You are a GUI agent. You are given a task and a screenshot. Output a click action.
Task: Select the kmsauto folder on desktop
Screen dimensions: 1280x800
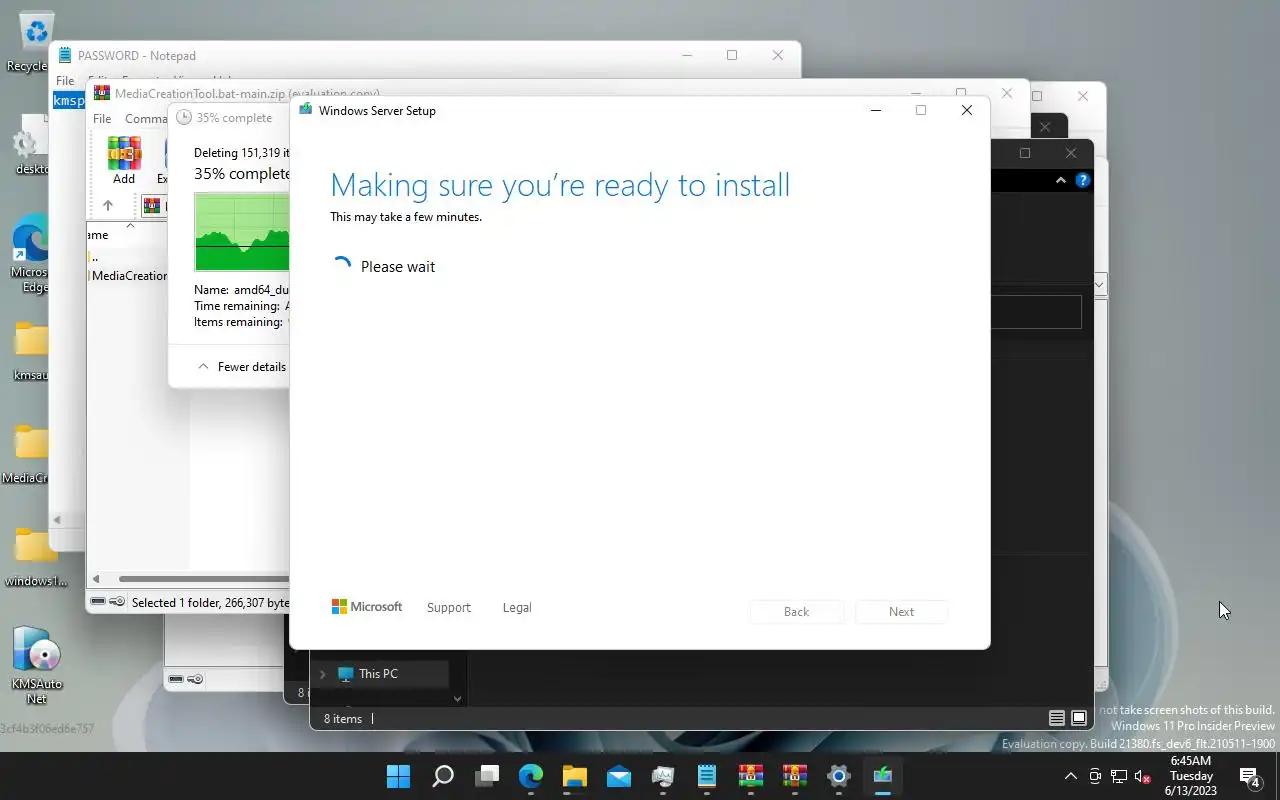point(30,350)
